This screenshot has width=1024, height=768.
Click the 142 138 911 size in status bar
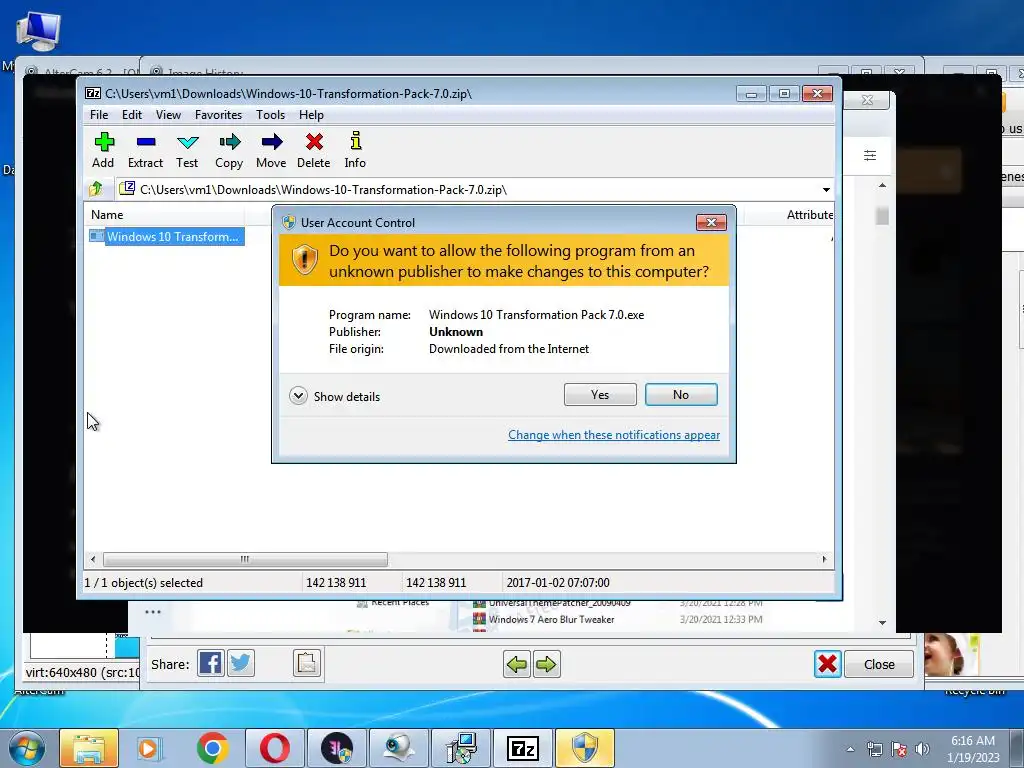[336, 583]
